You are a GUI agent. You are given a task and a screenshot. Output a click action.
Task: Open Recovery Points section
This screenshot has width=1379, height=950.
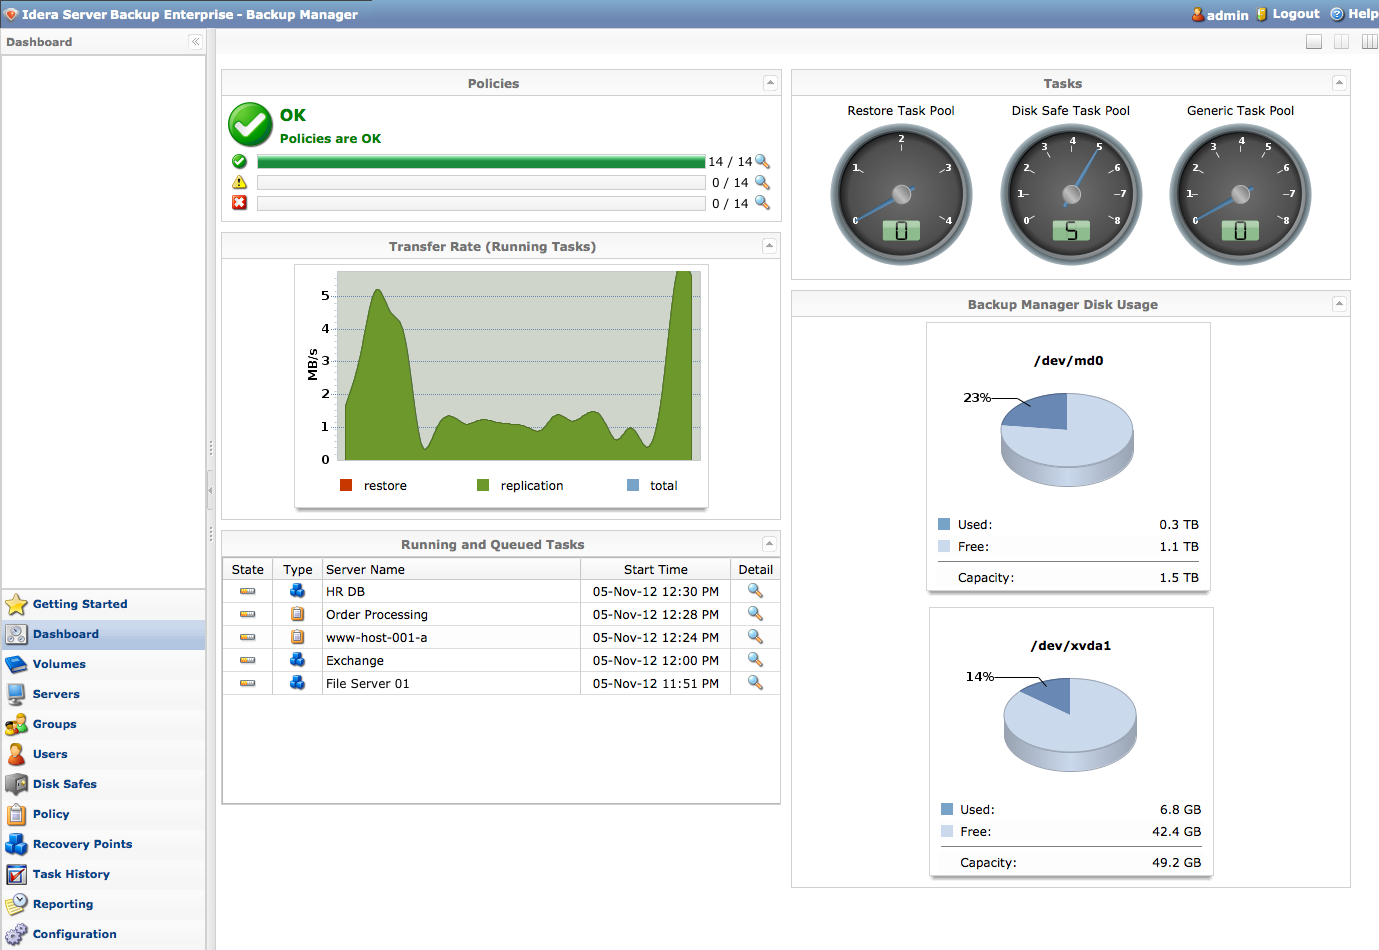tap(82, 844)
